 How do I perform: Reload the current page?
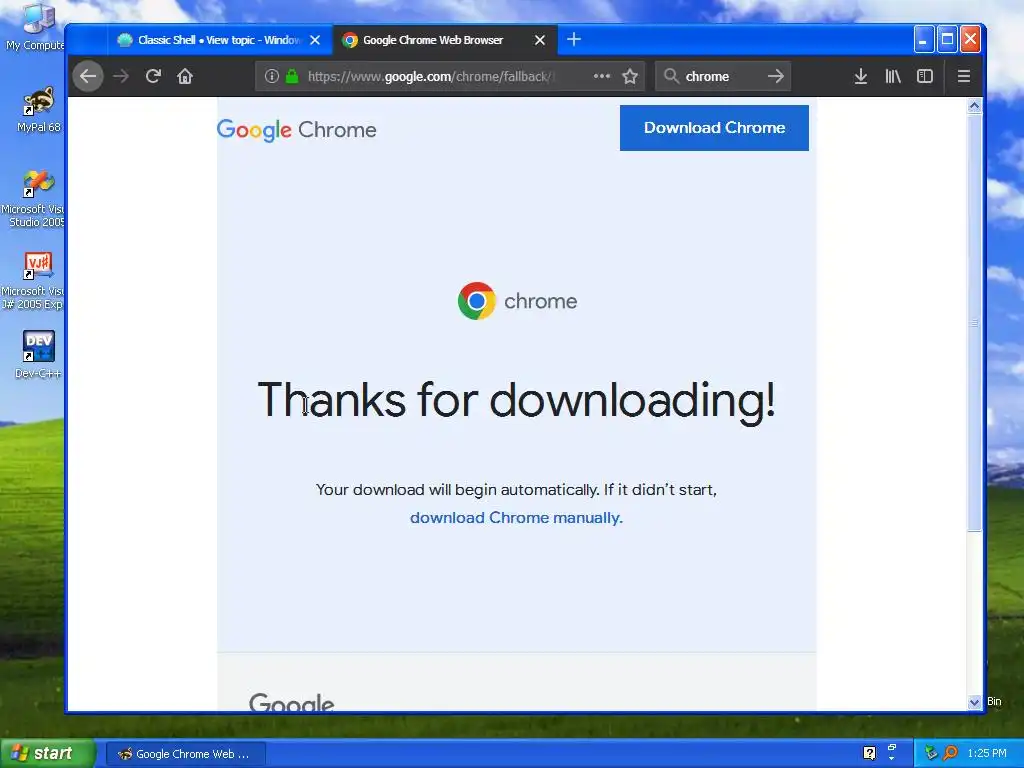click(153, 76)
